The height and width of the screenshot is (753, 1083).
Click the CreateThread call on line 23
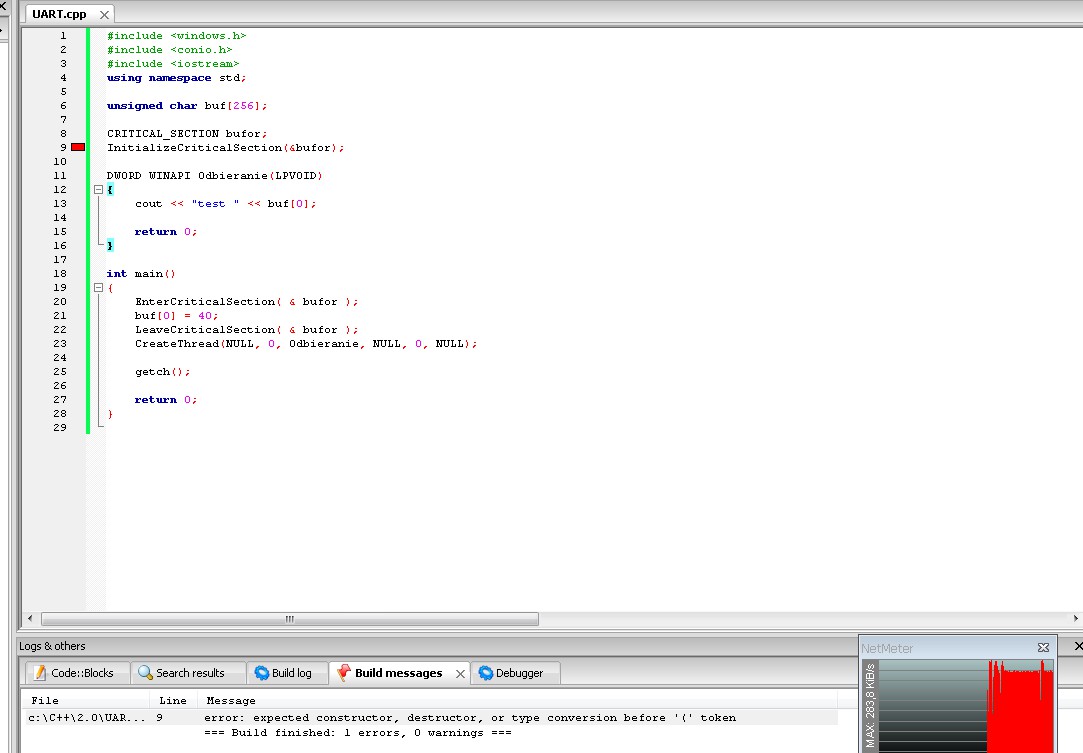pos(306,344)
